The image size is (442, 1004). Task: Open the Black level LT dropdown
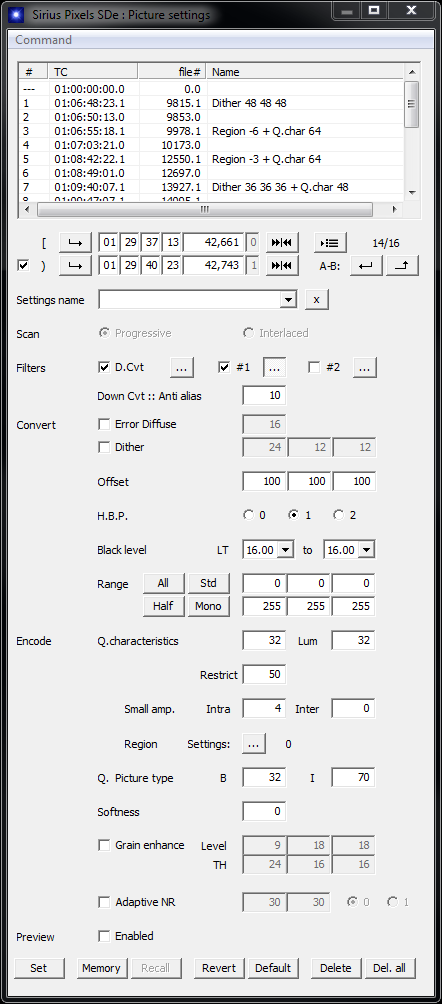286,549
